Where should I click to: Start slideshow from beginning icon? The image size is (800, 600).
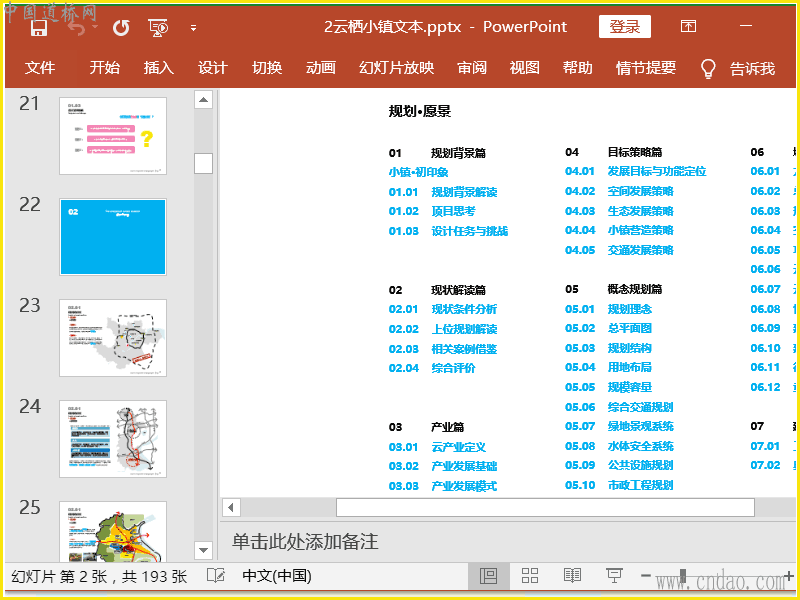pos(158,28)
